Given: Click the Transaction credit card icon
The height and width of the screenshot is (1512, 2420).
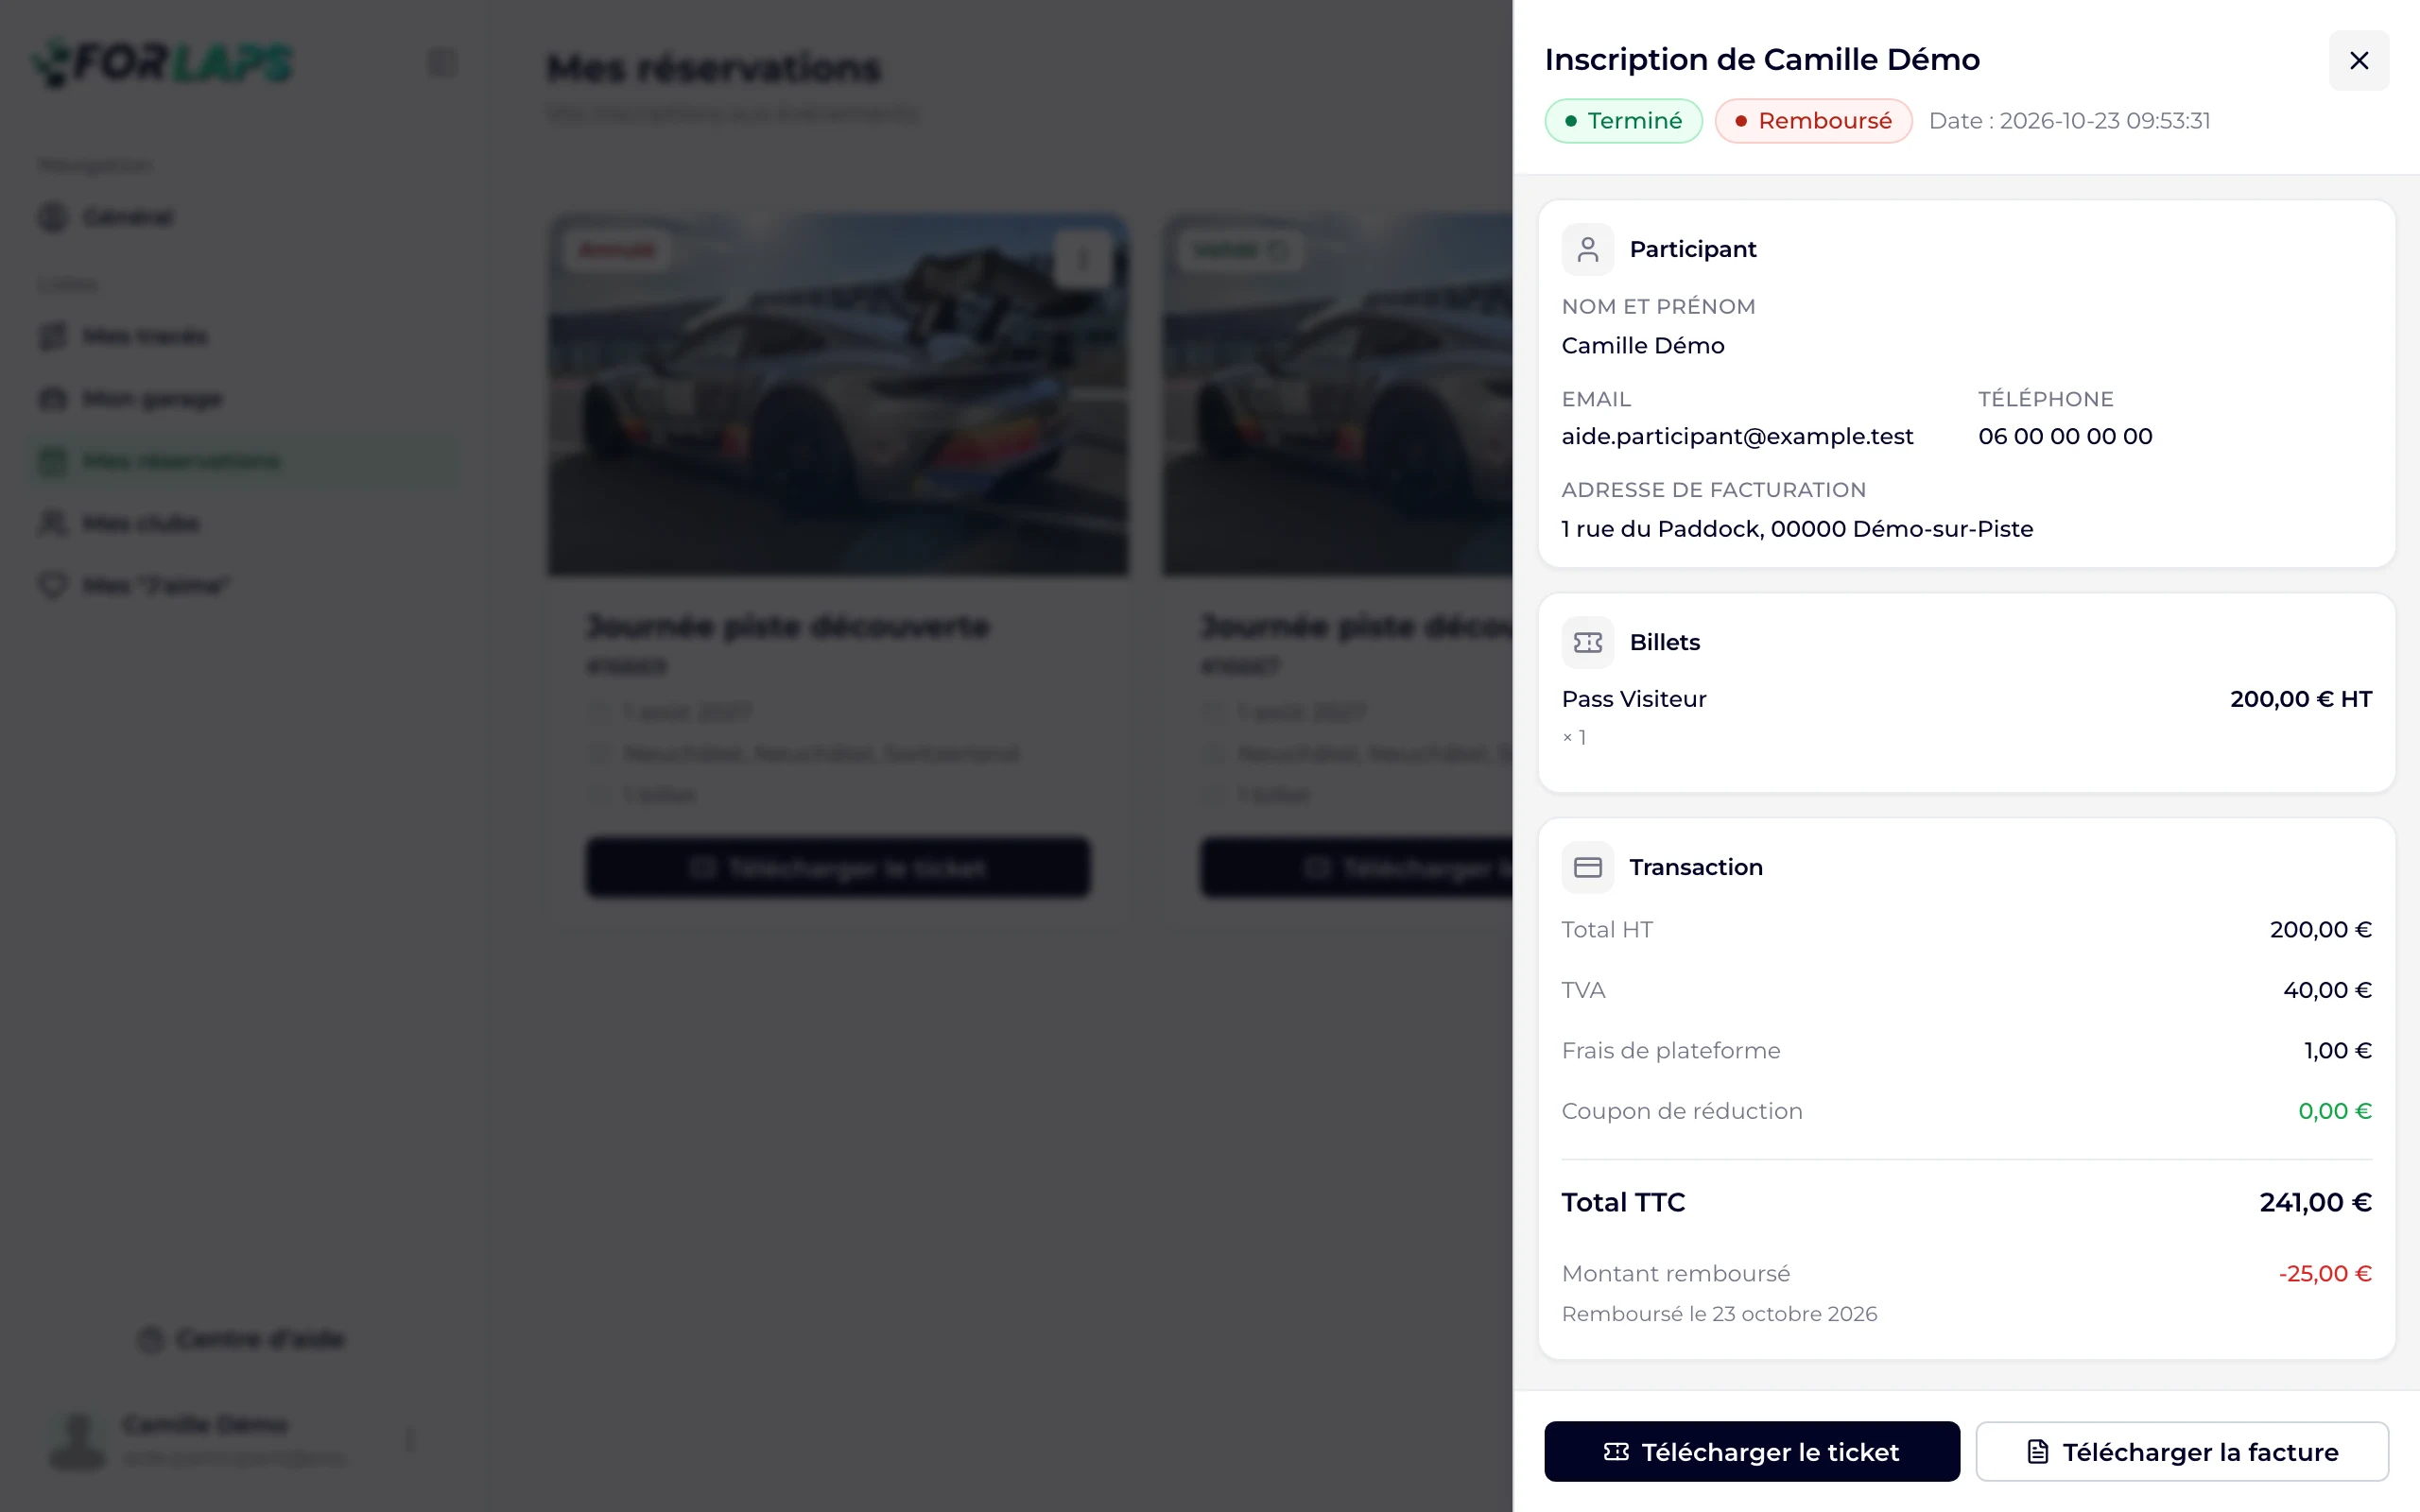Looking at the screenshot, I should 1587,867.
